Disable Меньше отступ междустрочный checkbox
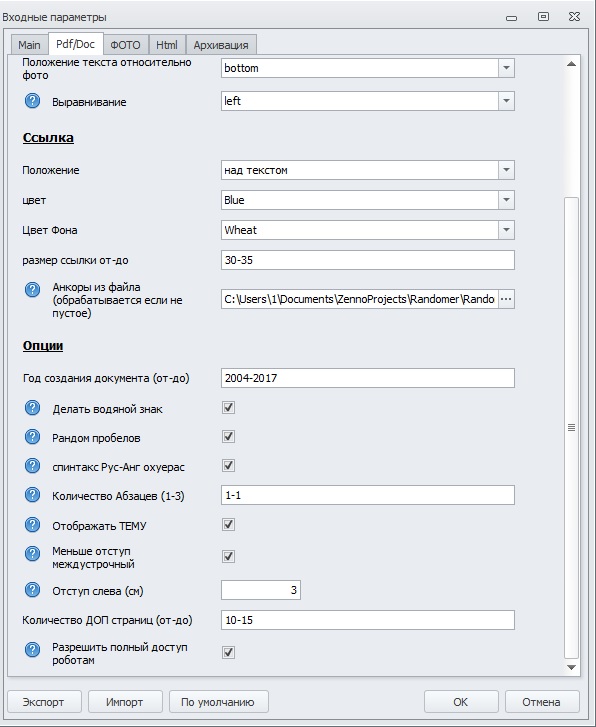Screen dimensions: 596x727 click(228, 556)
